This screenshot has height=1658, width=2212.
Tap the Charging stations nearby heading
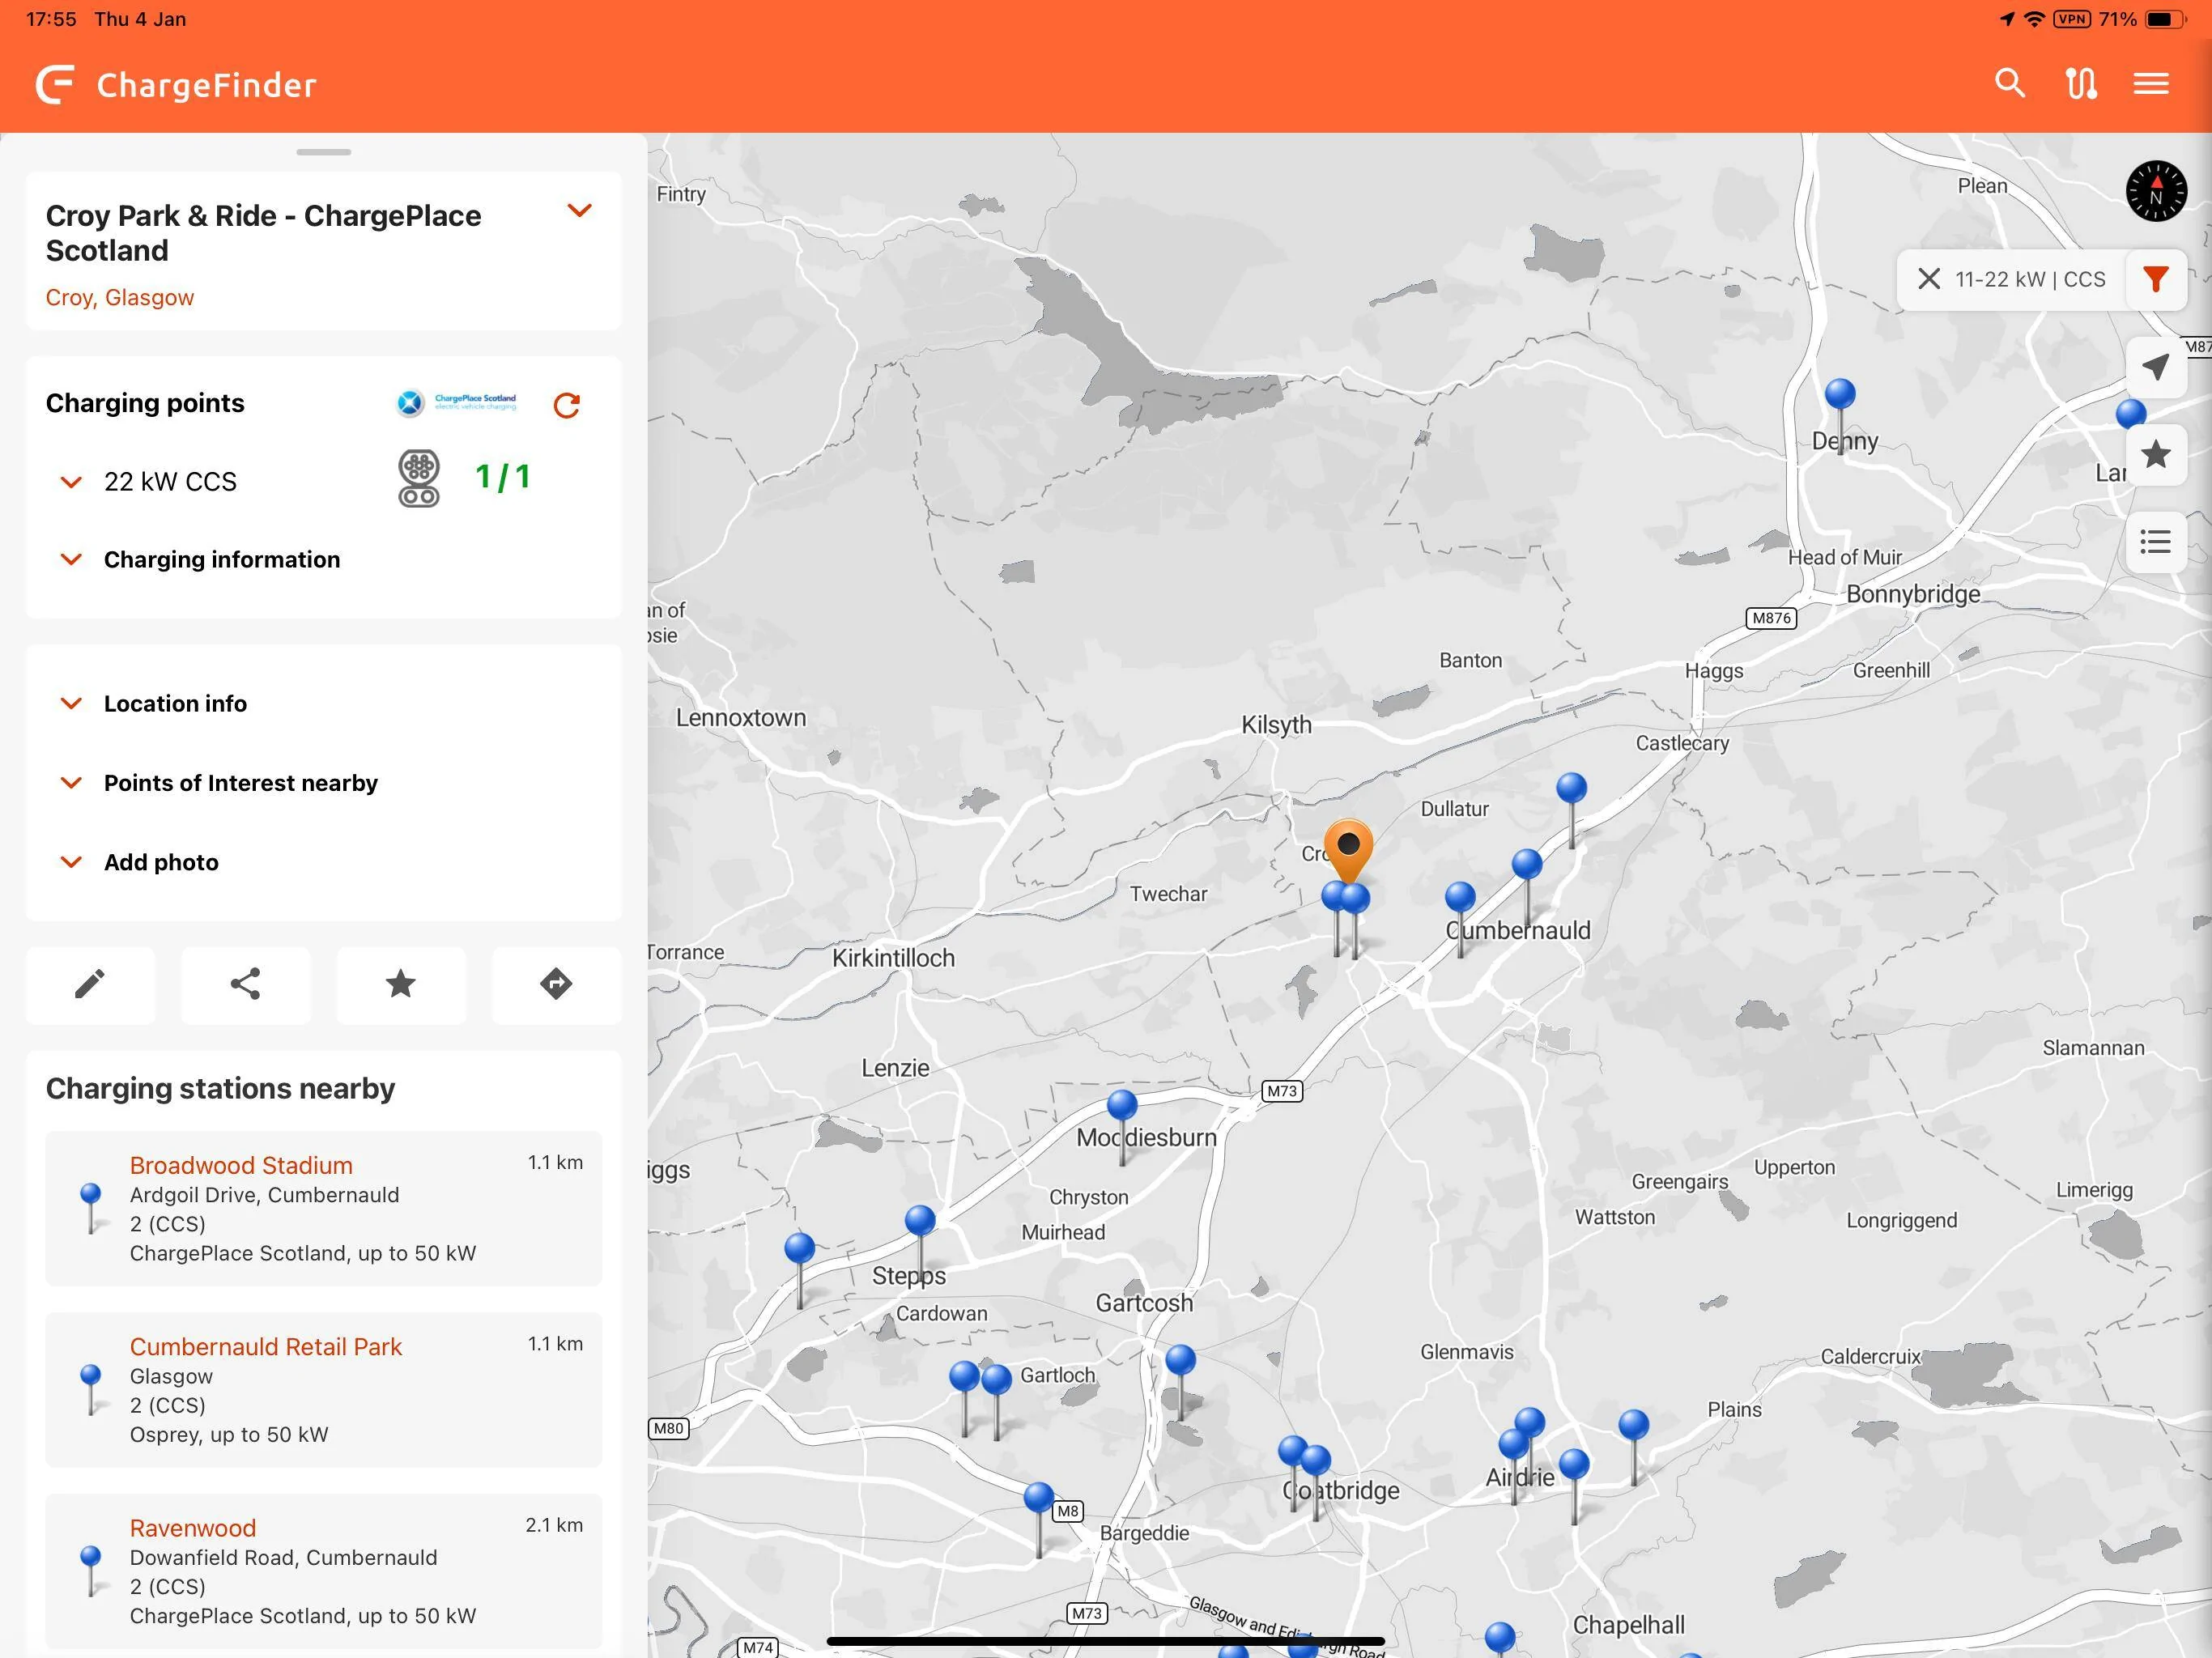(x=220, y=1088)
